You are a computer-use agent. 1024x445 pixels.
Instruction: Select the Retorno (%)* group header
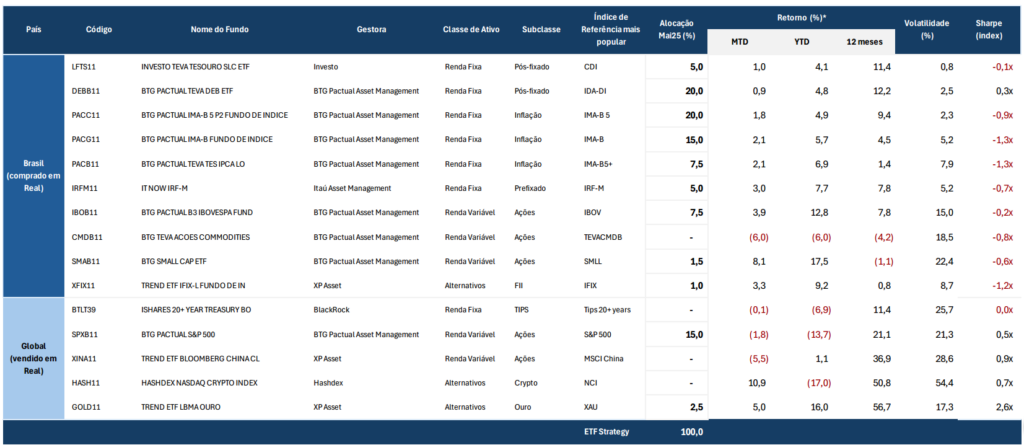pyautogui.click(x=801, y=18)
